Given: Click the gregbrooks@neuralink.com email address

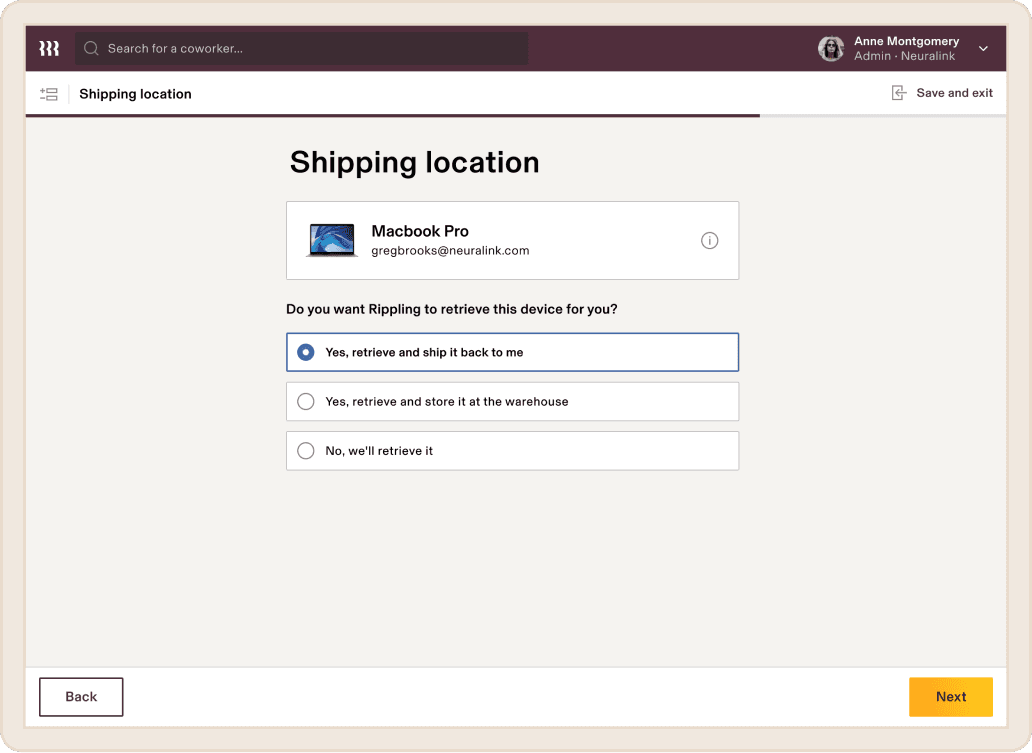Looking at the screenshot, I should click(450, 251).
